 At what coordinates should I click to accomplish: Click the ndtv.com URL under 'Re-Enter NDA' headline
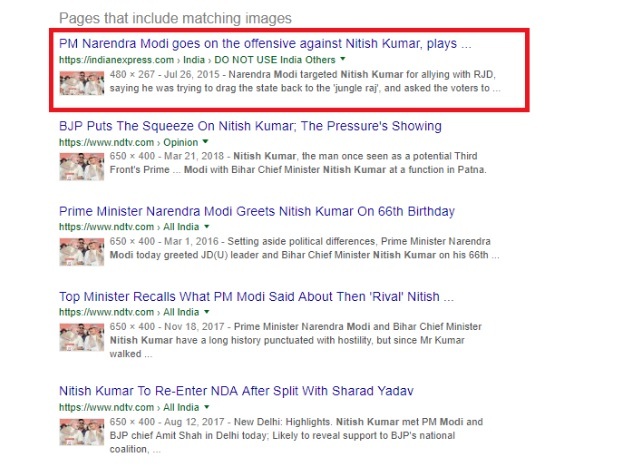[x=129, y=407]
